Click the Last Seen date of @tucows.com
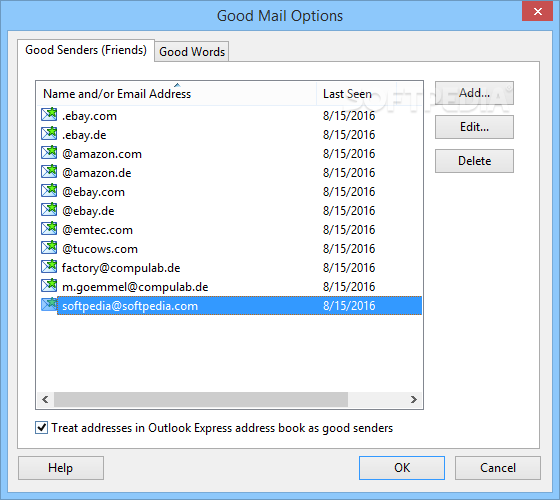This screenshot has height=500, width=560. click(349, 249)
